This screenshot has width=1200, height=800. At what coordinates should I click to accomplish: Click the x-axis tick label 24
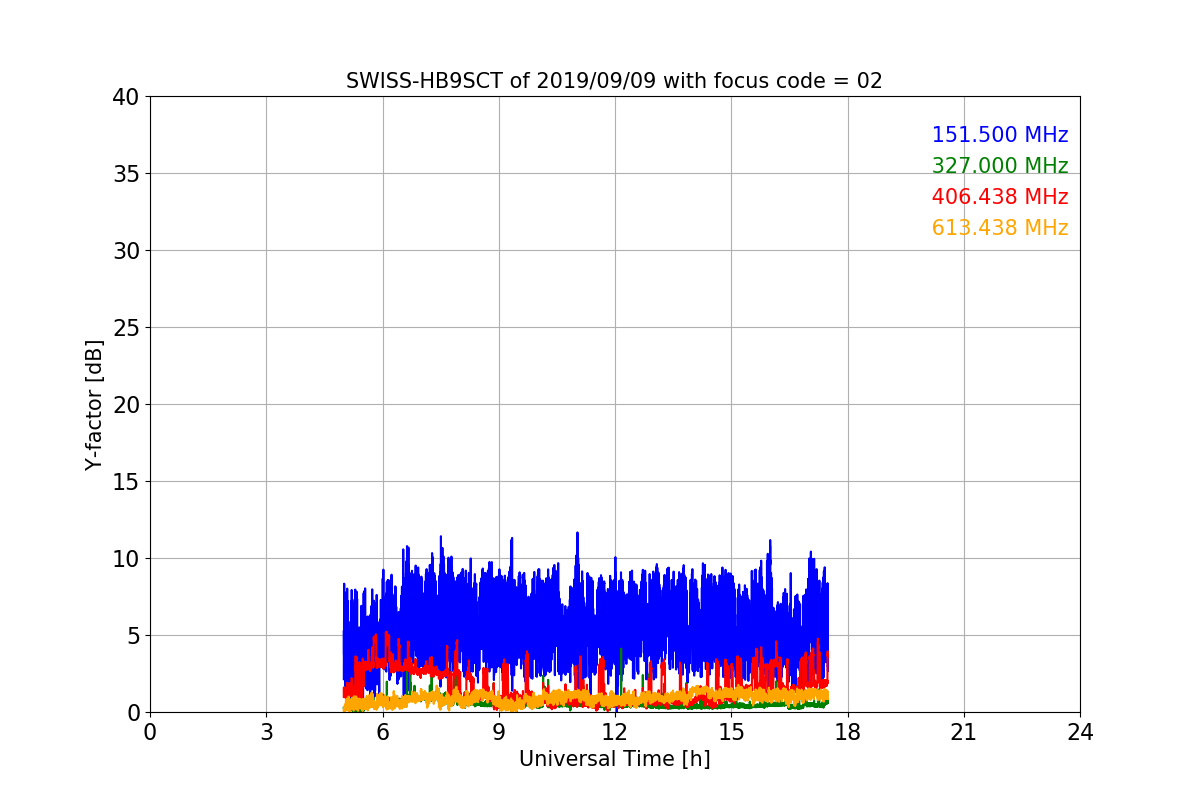[1080, 732]
